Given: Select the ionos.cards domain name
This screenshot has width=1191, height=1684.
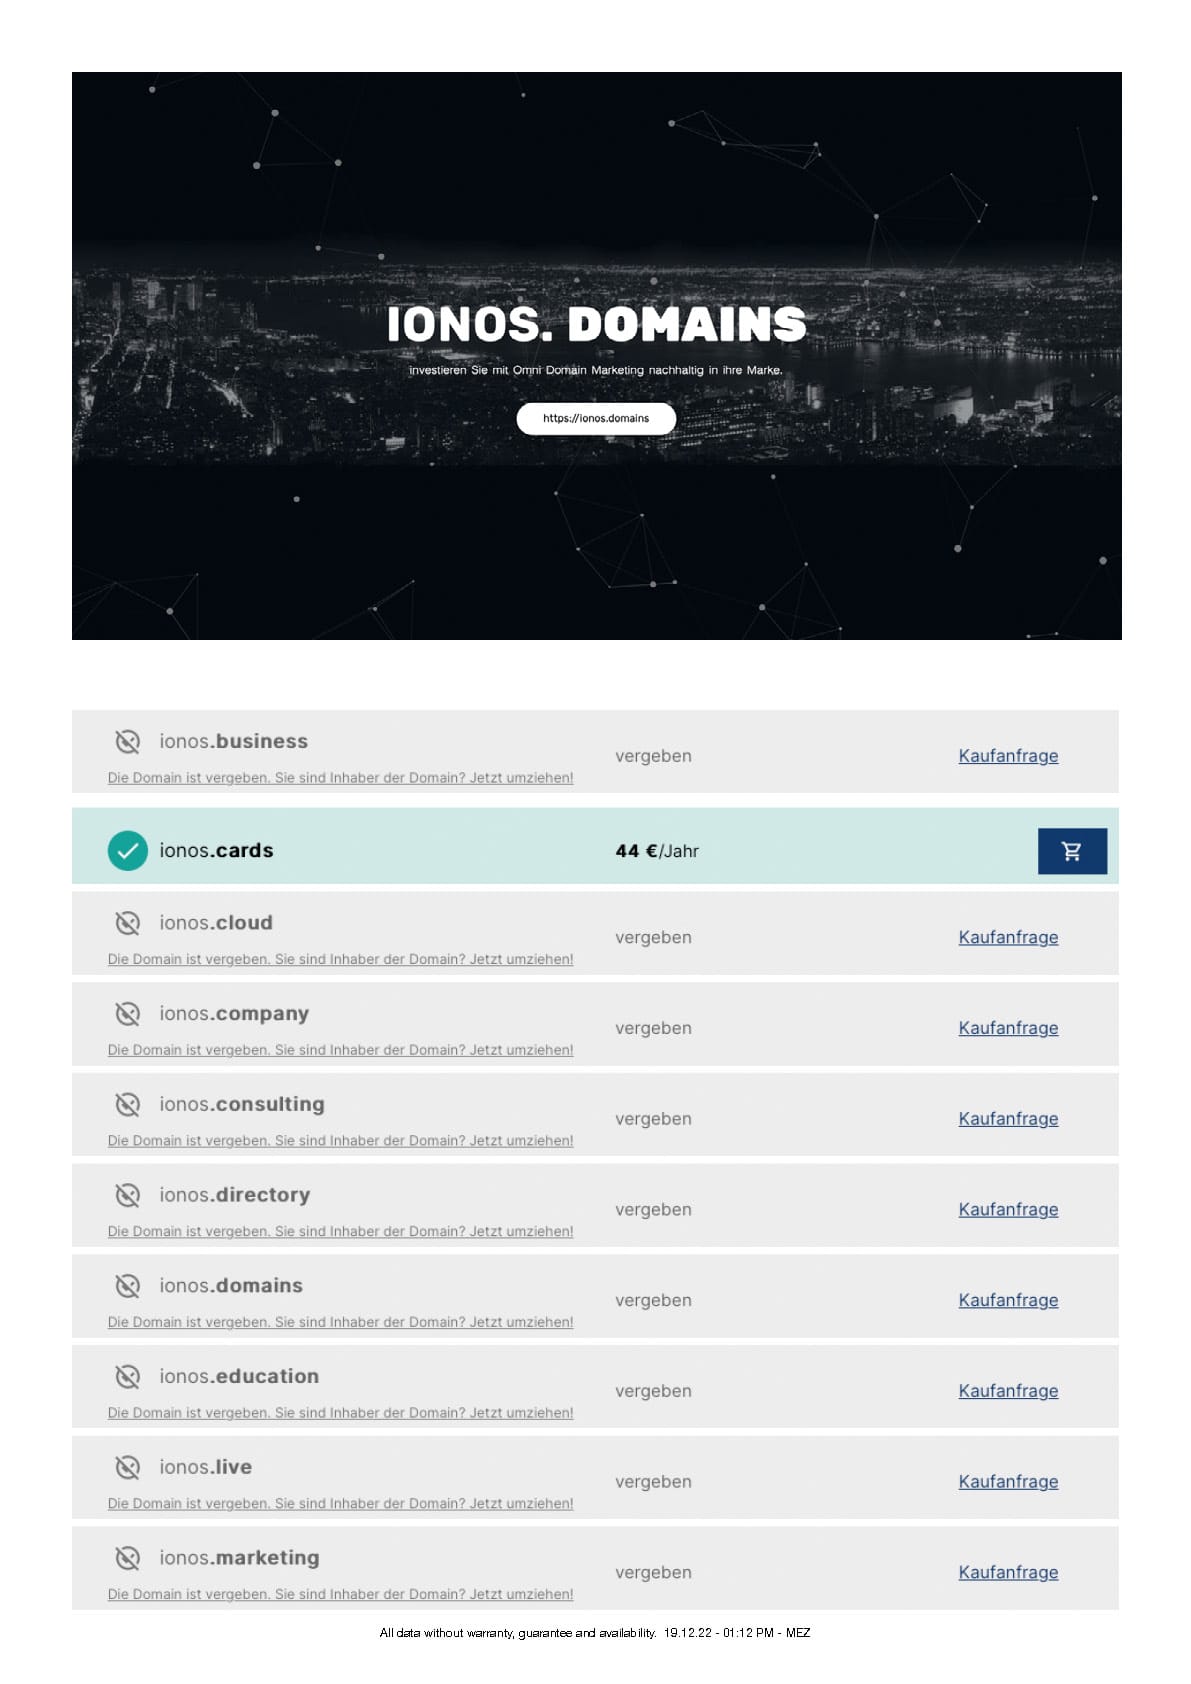Looking at the screenshot, I should 216,851.
